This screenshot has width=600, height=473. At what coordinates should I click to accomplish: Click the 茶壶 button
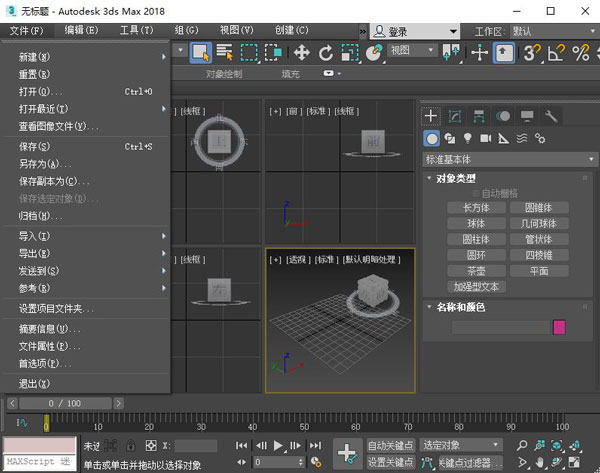coord(476,271)
